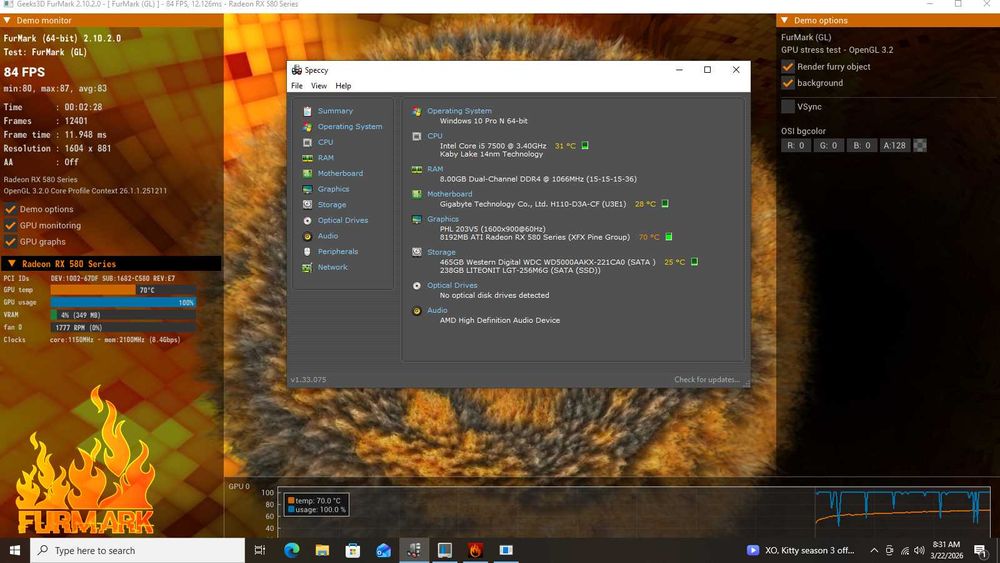Open the Summary section in Speccy
The height and width of the screenshot is (563, 1000).
tap(335, 111)
